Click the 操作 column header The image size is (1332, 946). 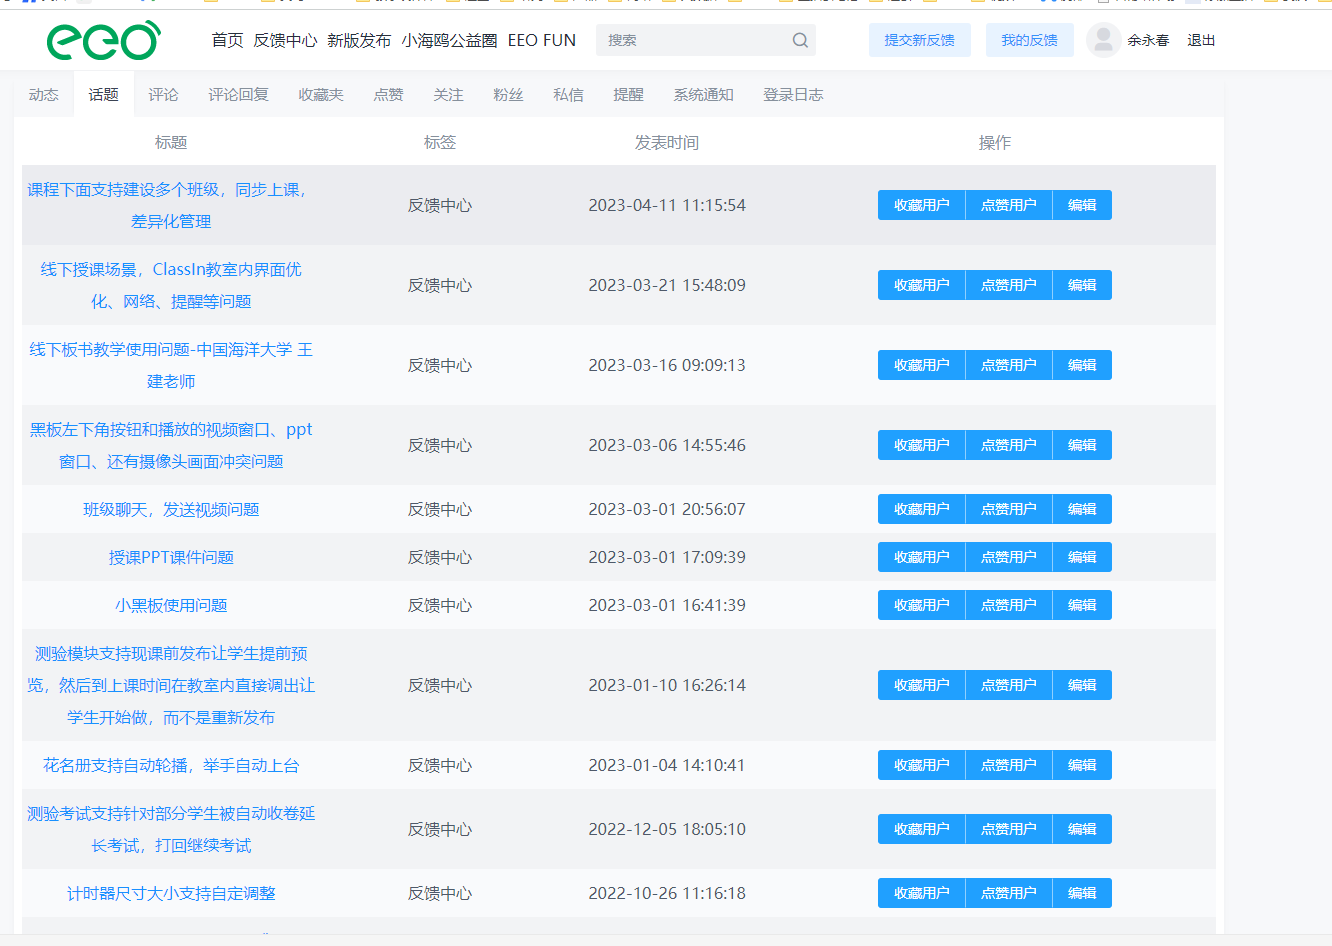[995, 143]
